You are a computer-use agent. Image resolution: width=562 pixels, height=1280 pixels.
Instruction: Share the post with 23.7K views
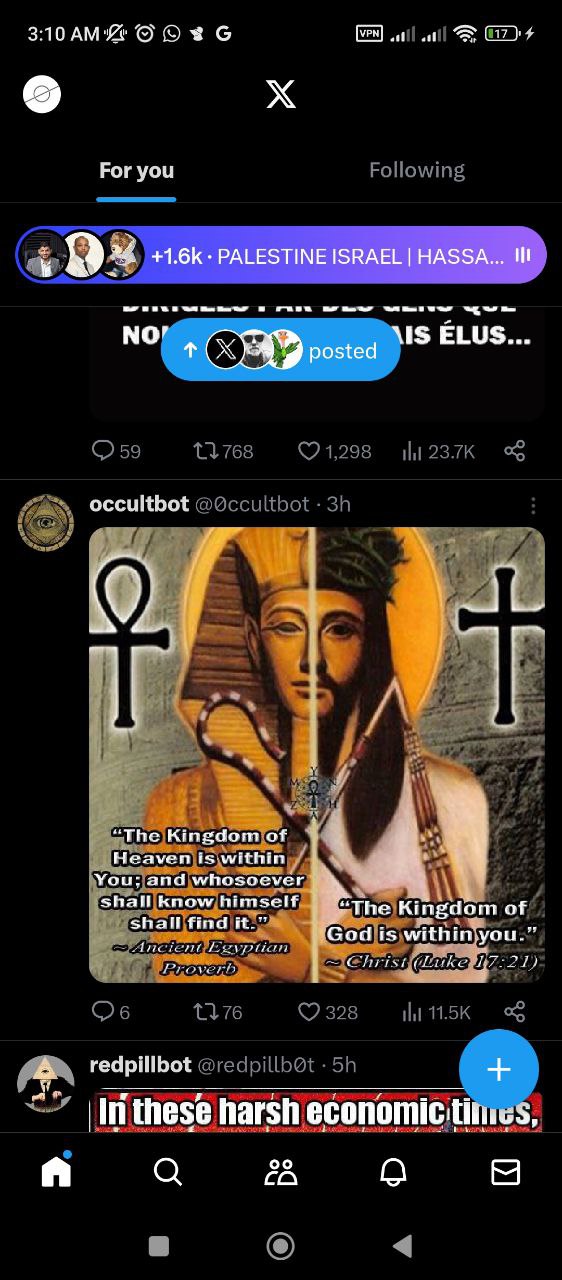515,451
